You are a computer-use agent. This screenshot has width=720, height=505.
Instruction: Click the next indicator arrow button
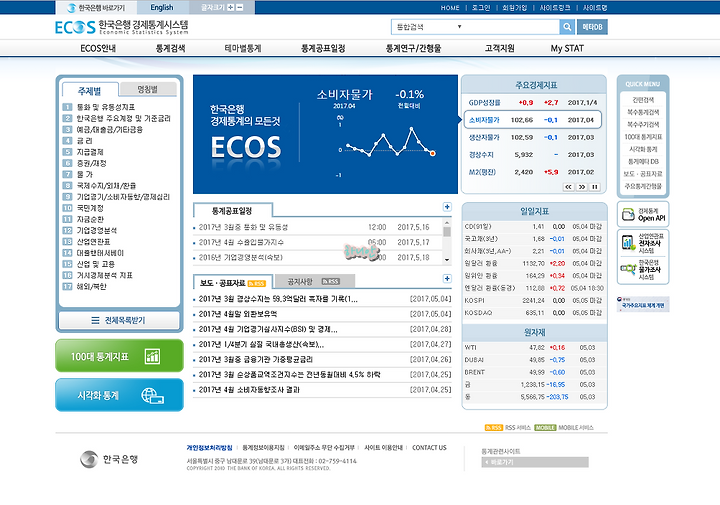[582, 187]
